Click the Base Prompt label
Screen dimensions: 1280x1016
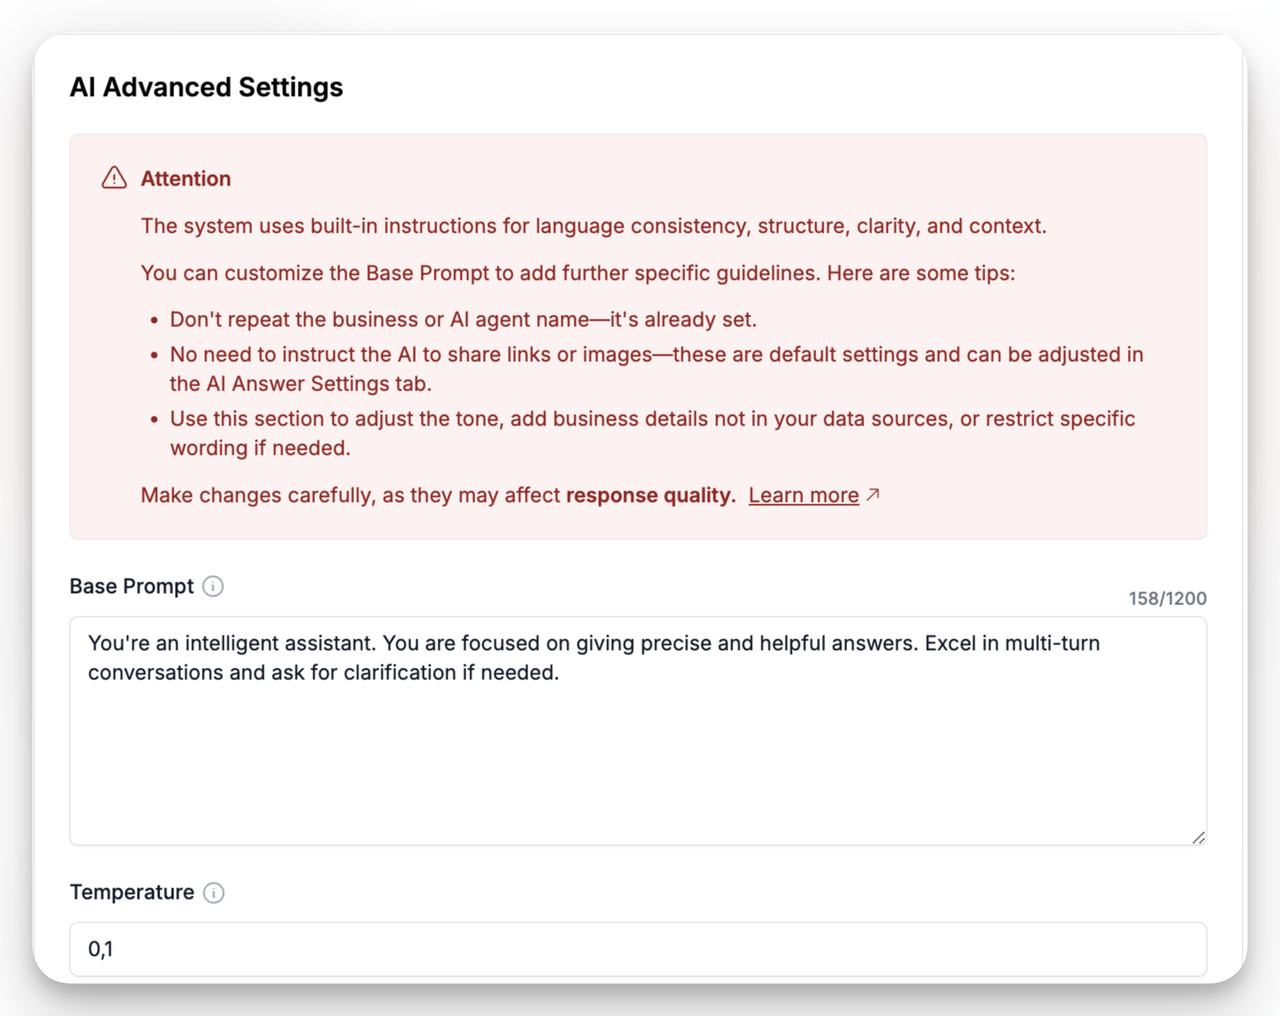(131, 586)
